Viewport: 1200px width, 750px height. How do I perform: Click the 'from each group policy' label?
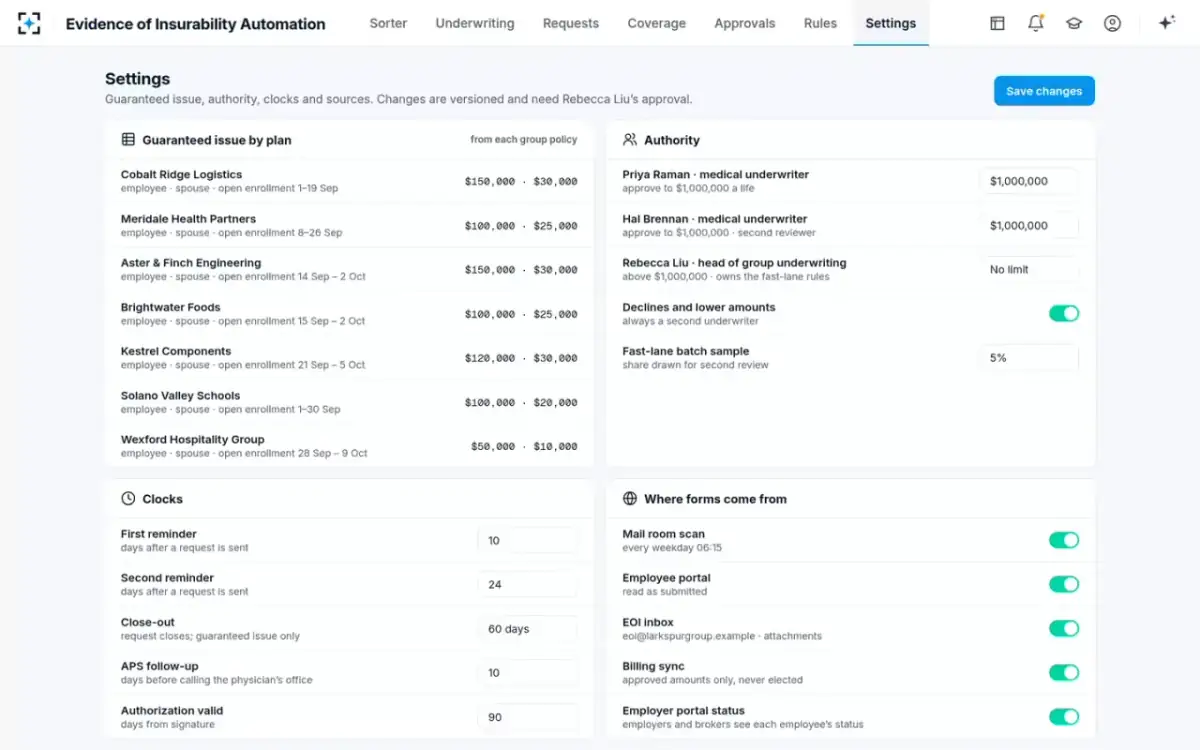524,140
